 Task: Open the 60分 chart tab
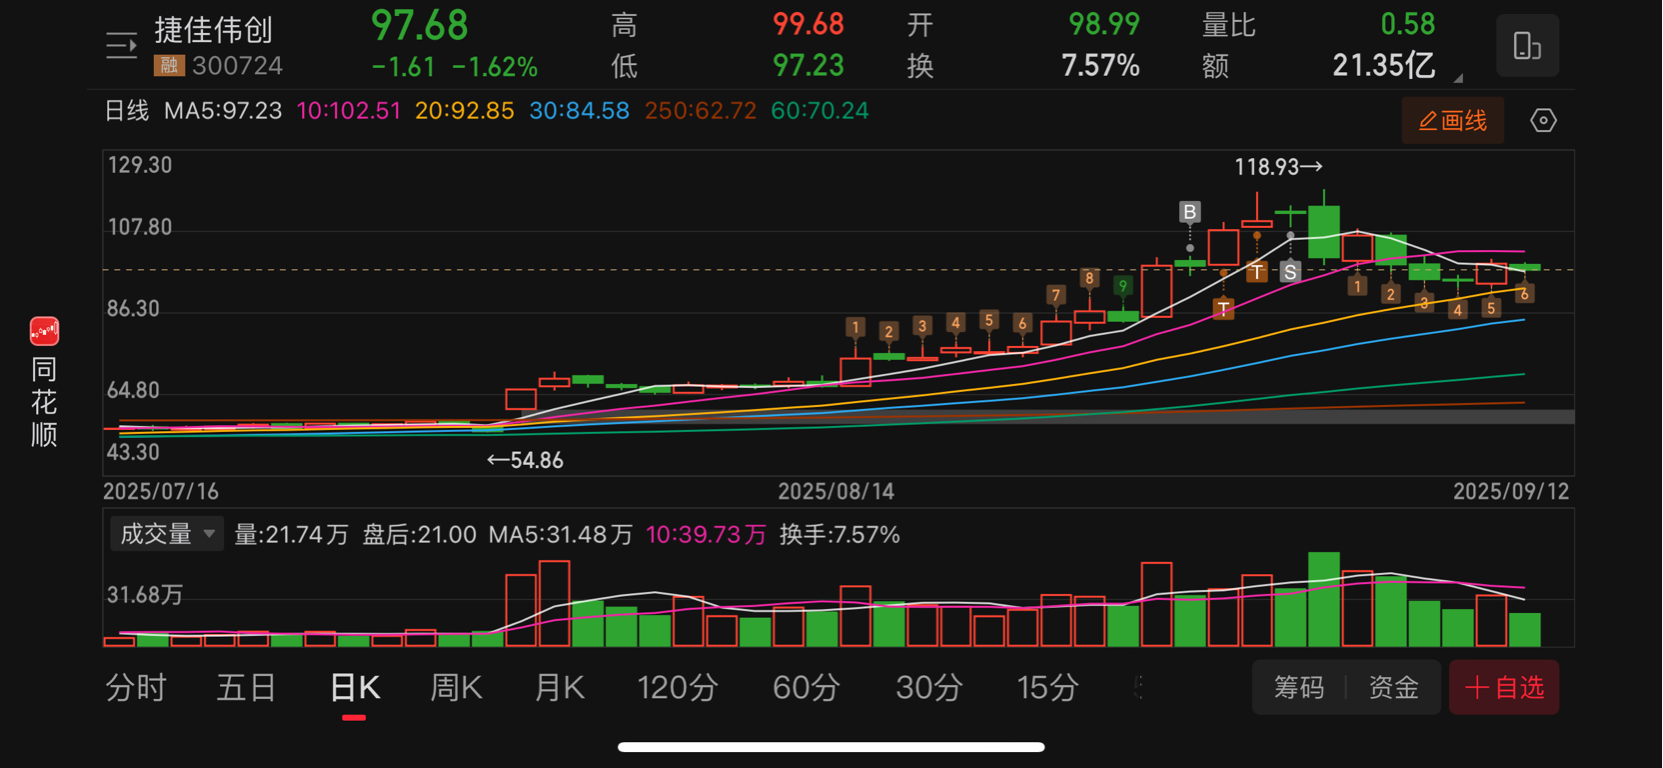[806, 688]
